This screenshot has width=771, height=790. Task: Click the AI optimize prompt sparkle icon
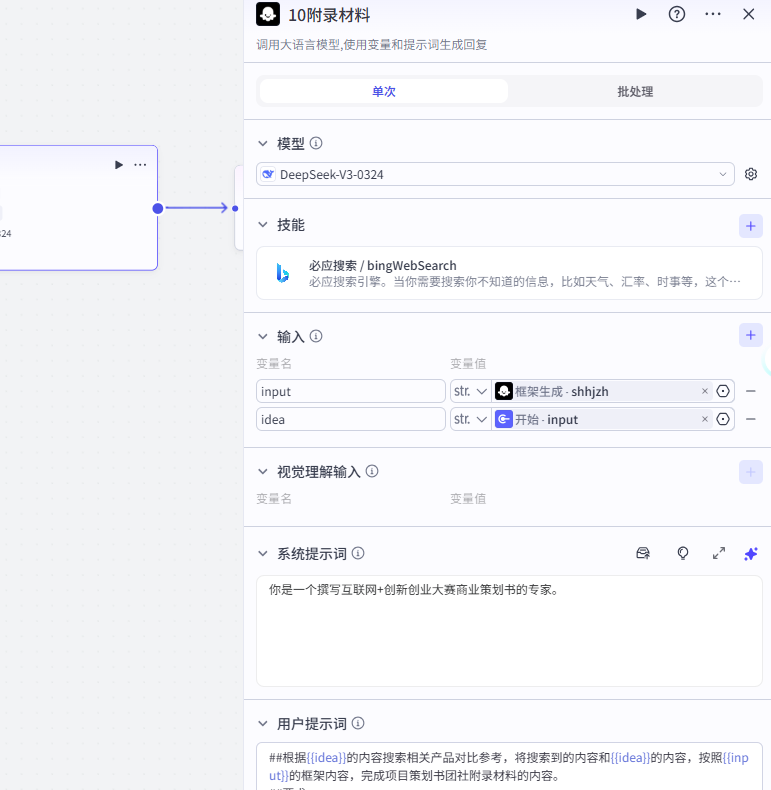[751, 553]
